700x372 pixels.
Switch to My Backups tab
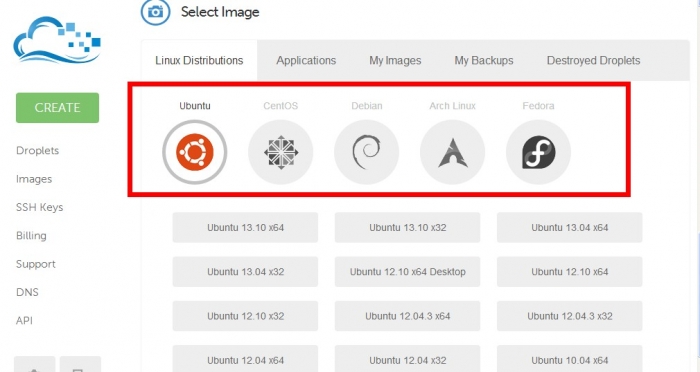click(484, 60)
